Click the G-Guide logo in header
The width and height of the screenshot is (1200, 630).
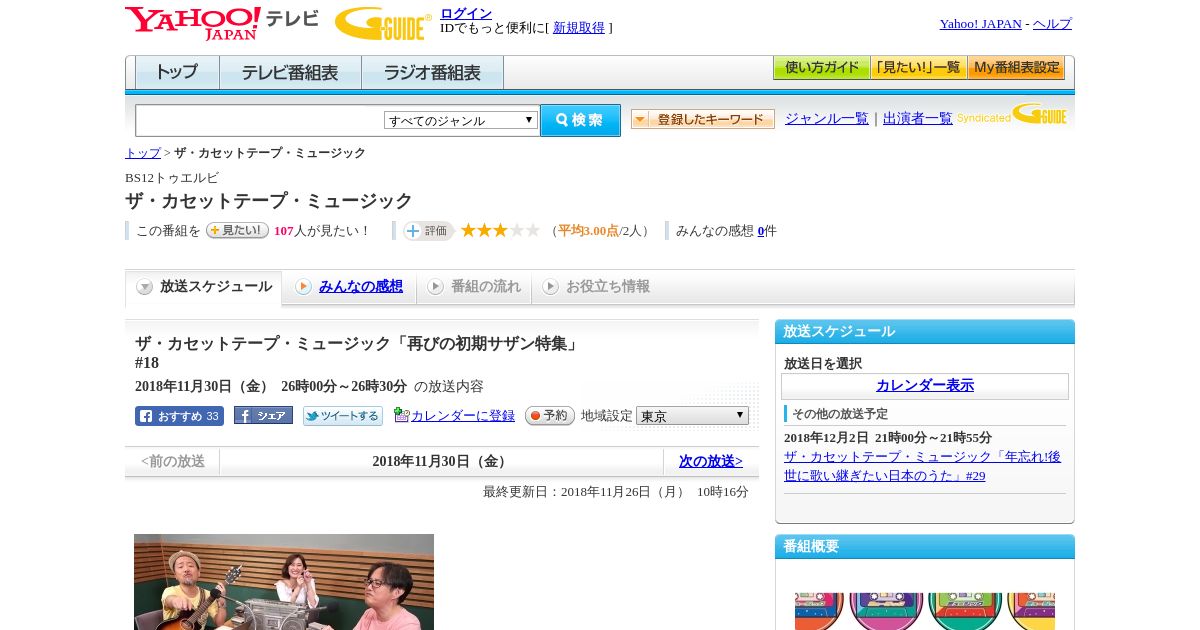tap(383, 23)
